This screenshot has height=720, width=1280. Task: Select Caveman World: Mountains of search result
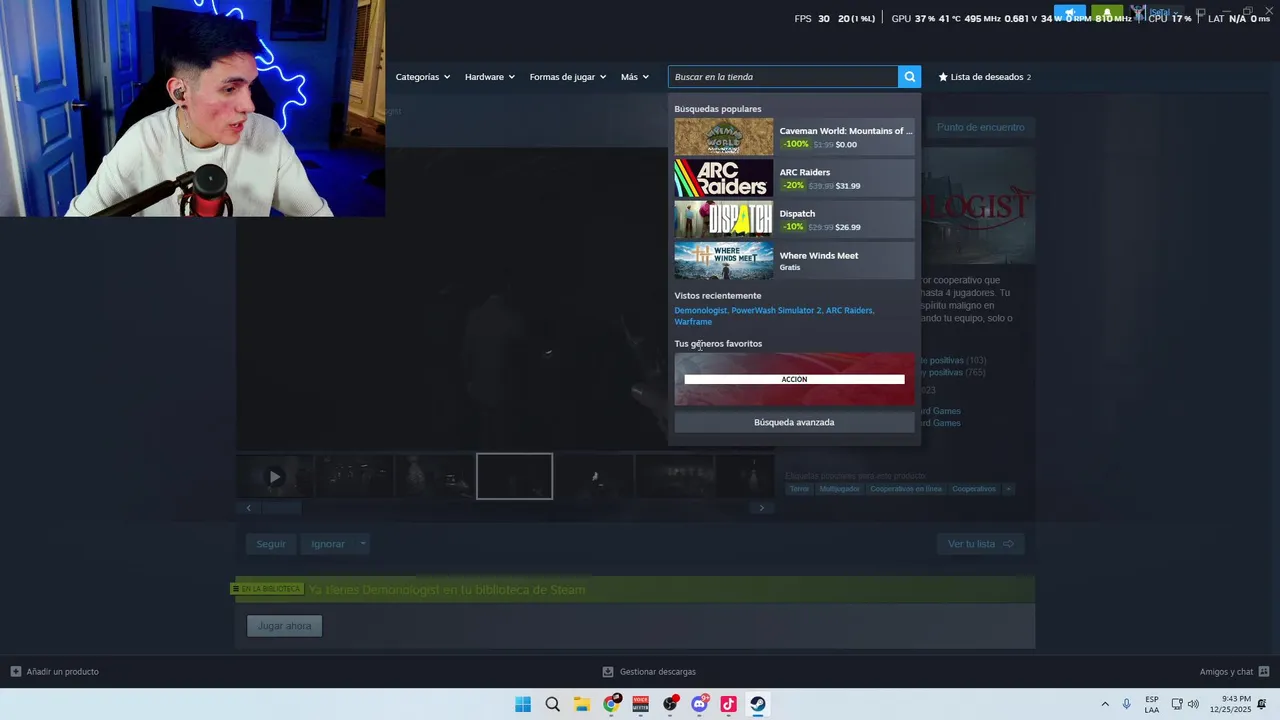(x=794, y=137)
